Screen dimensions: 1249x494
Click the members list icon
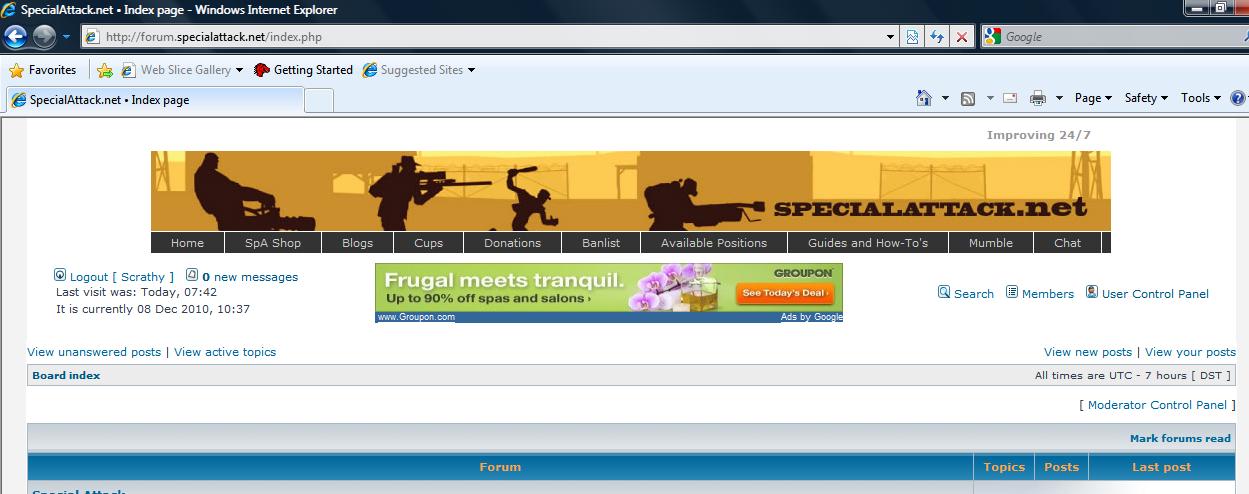1012,292
